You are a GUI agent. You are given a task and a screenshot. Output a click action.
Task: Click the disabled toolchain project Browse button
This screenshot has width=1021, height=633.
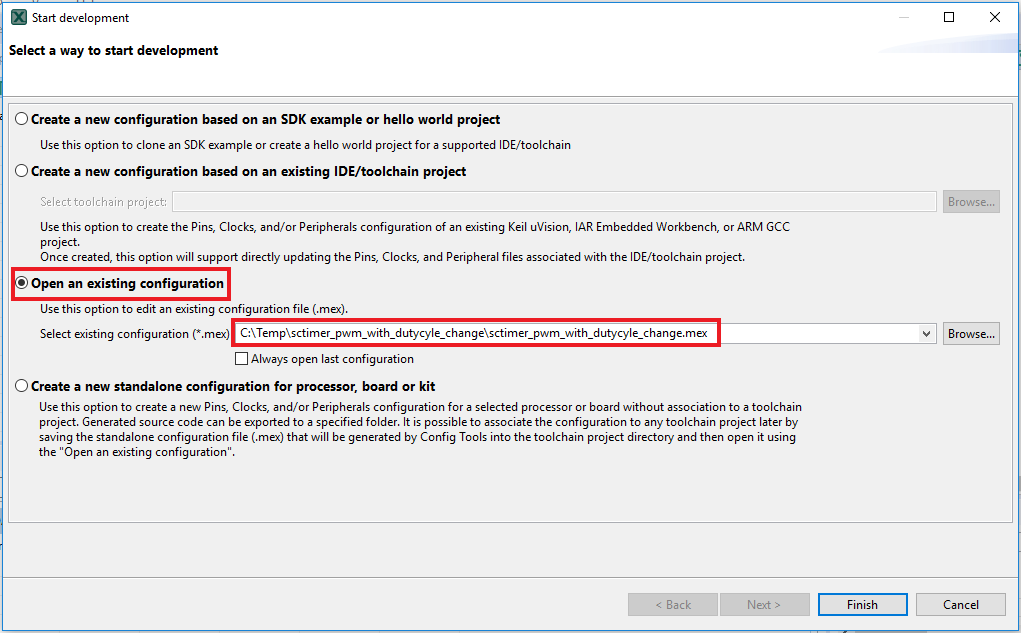[970, 202]
